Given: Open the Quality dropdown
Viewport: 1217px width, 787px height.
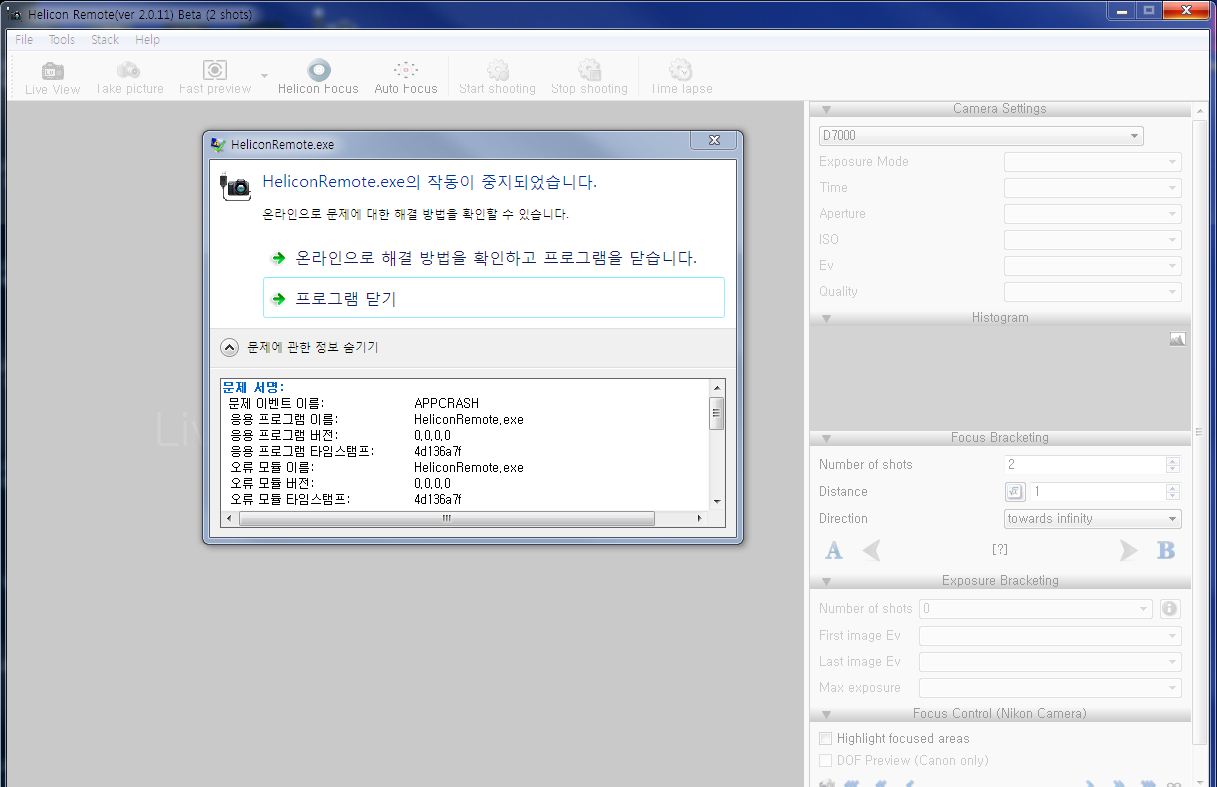Looking at the screenshot, I should pyautogui.click(x=1092, y=291).
